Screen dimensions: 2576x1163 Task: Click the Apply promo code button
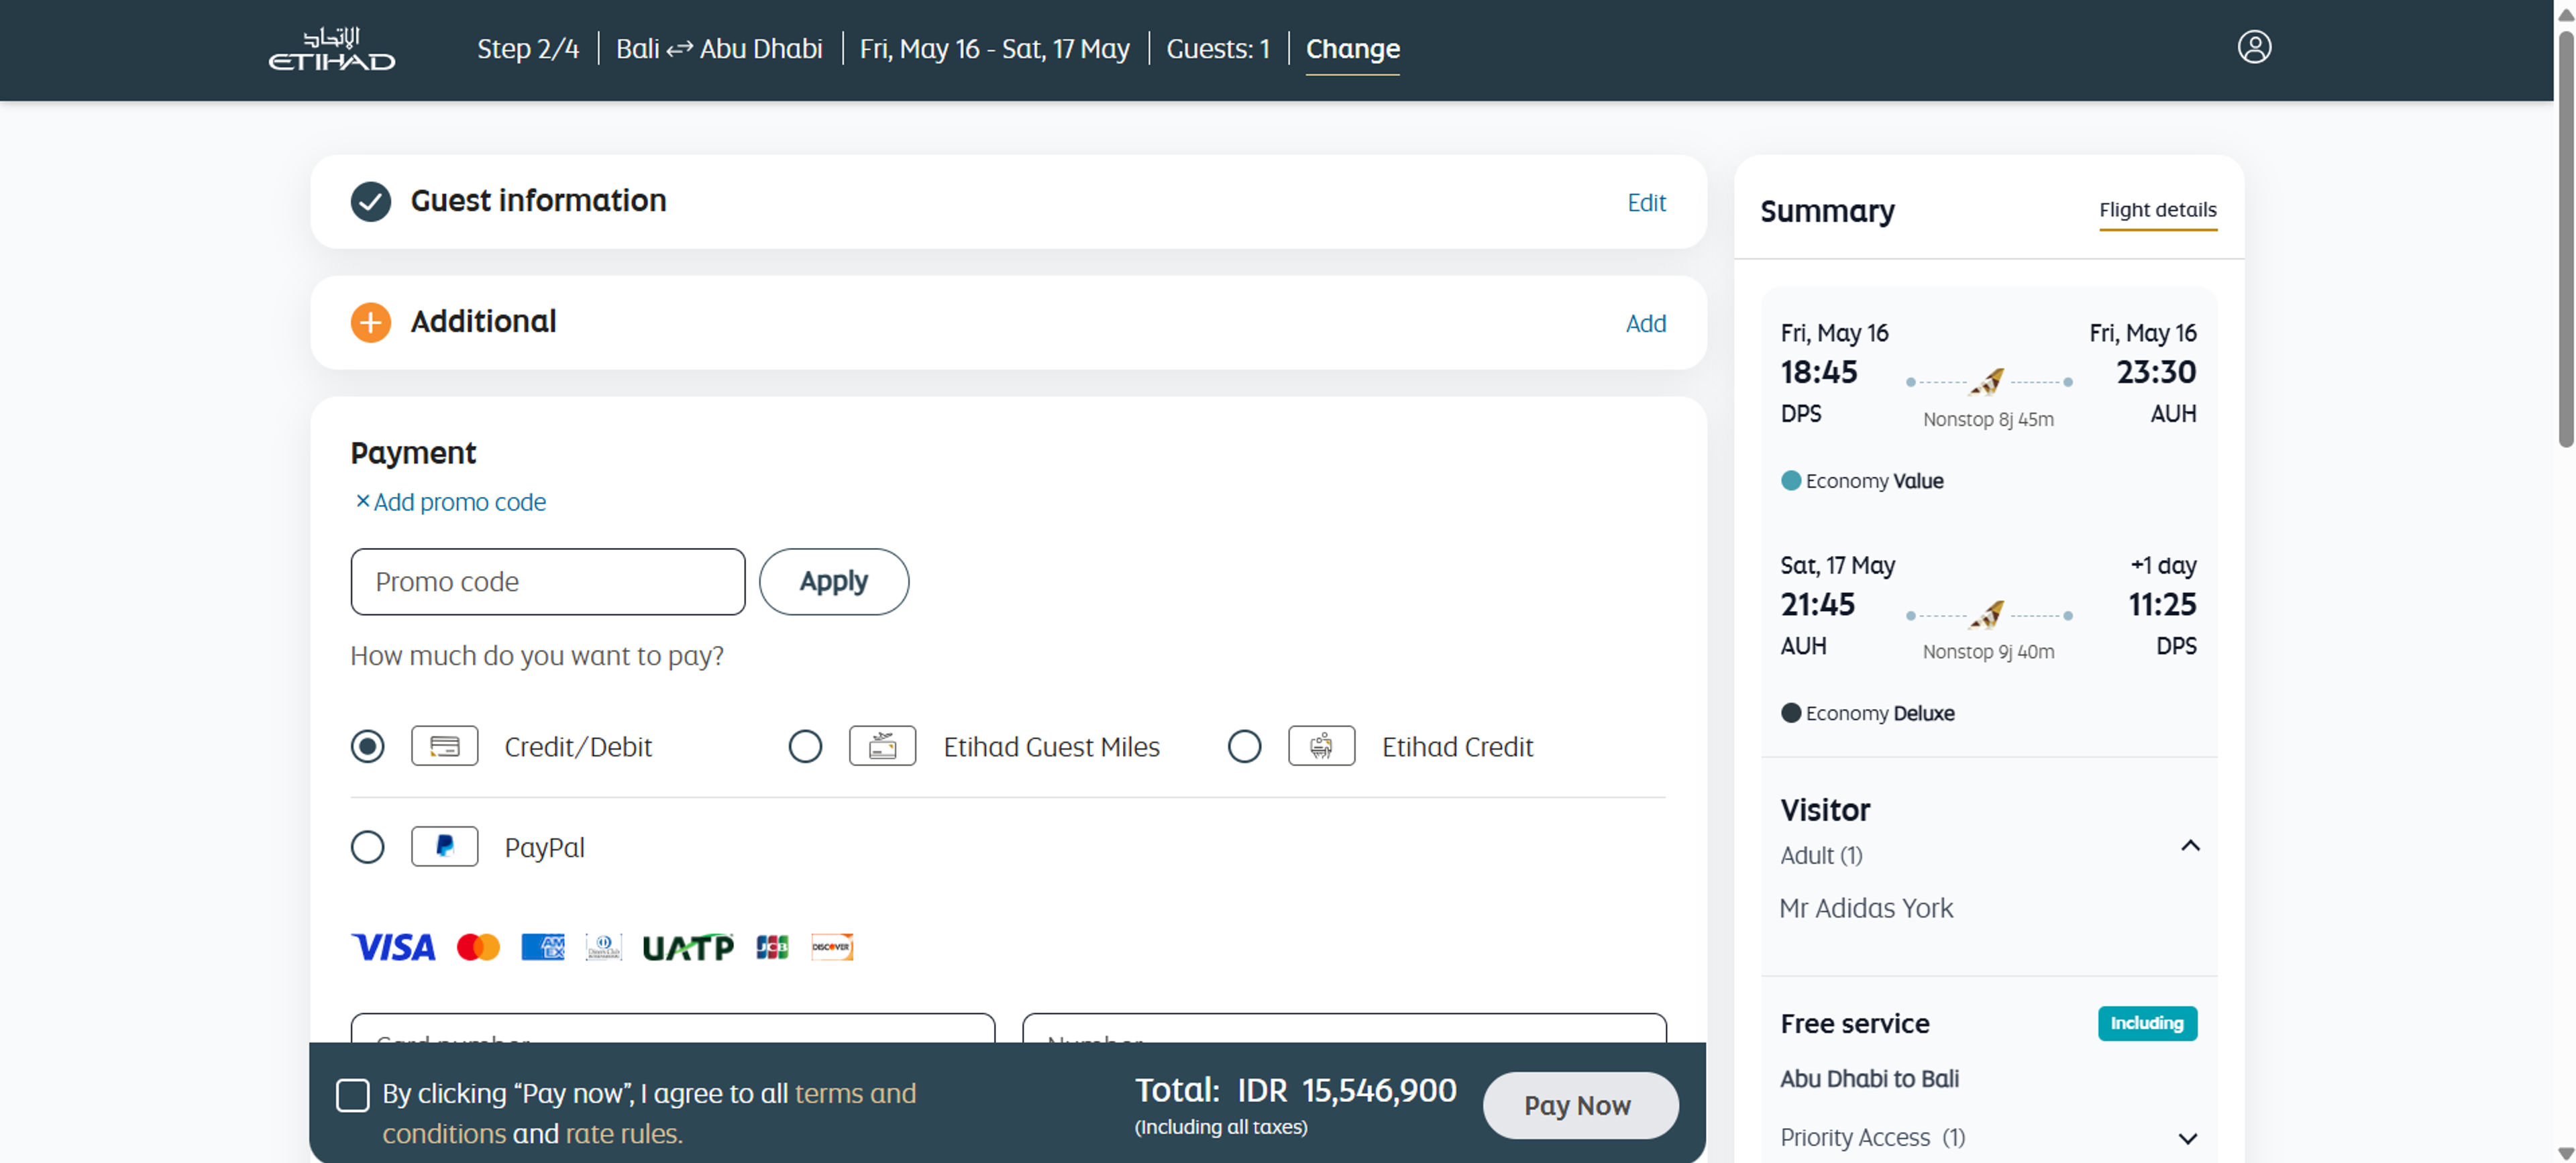[833, 581]
